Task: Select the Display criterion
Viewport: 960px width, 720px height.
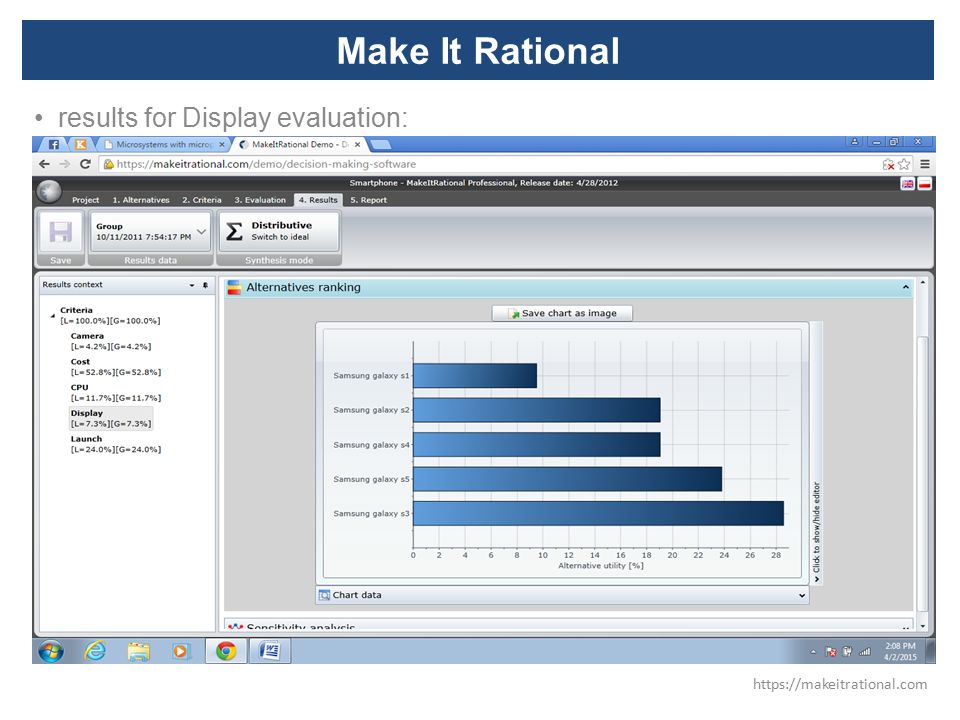Action: (x=111, y=418)
